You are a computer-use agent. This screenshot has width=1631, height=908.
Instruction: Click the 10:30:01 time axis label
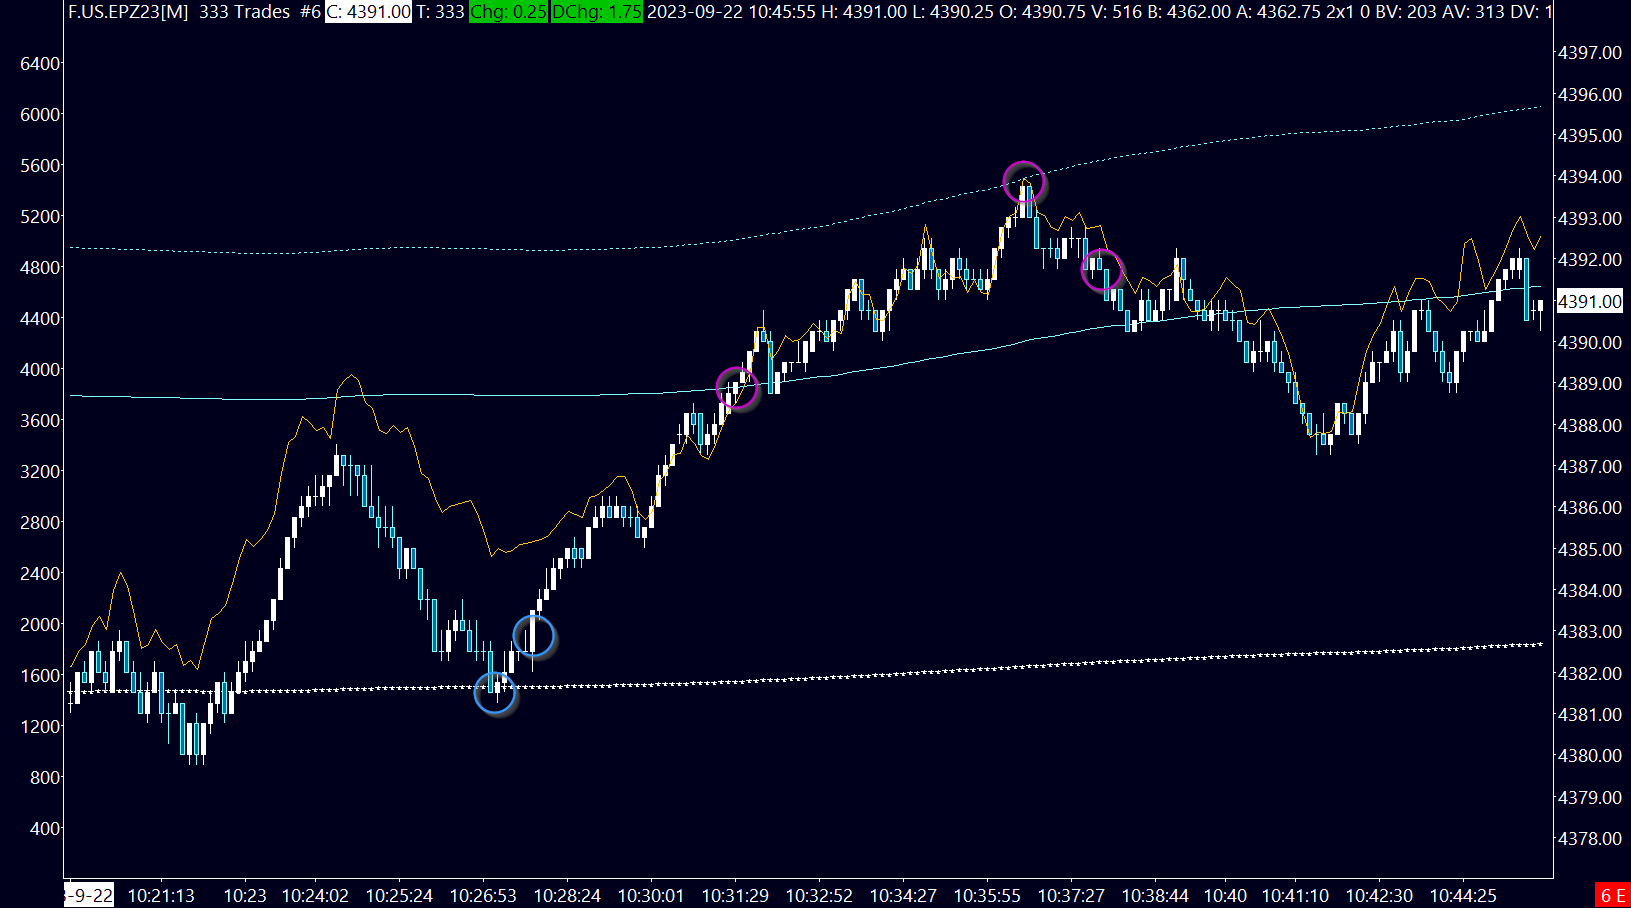[x=651, y=896]
